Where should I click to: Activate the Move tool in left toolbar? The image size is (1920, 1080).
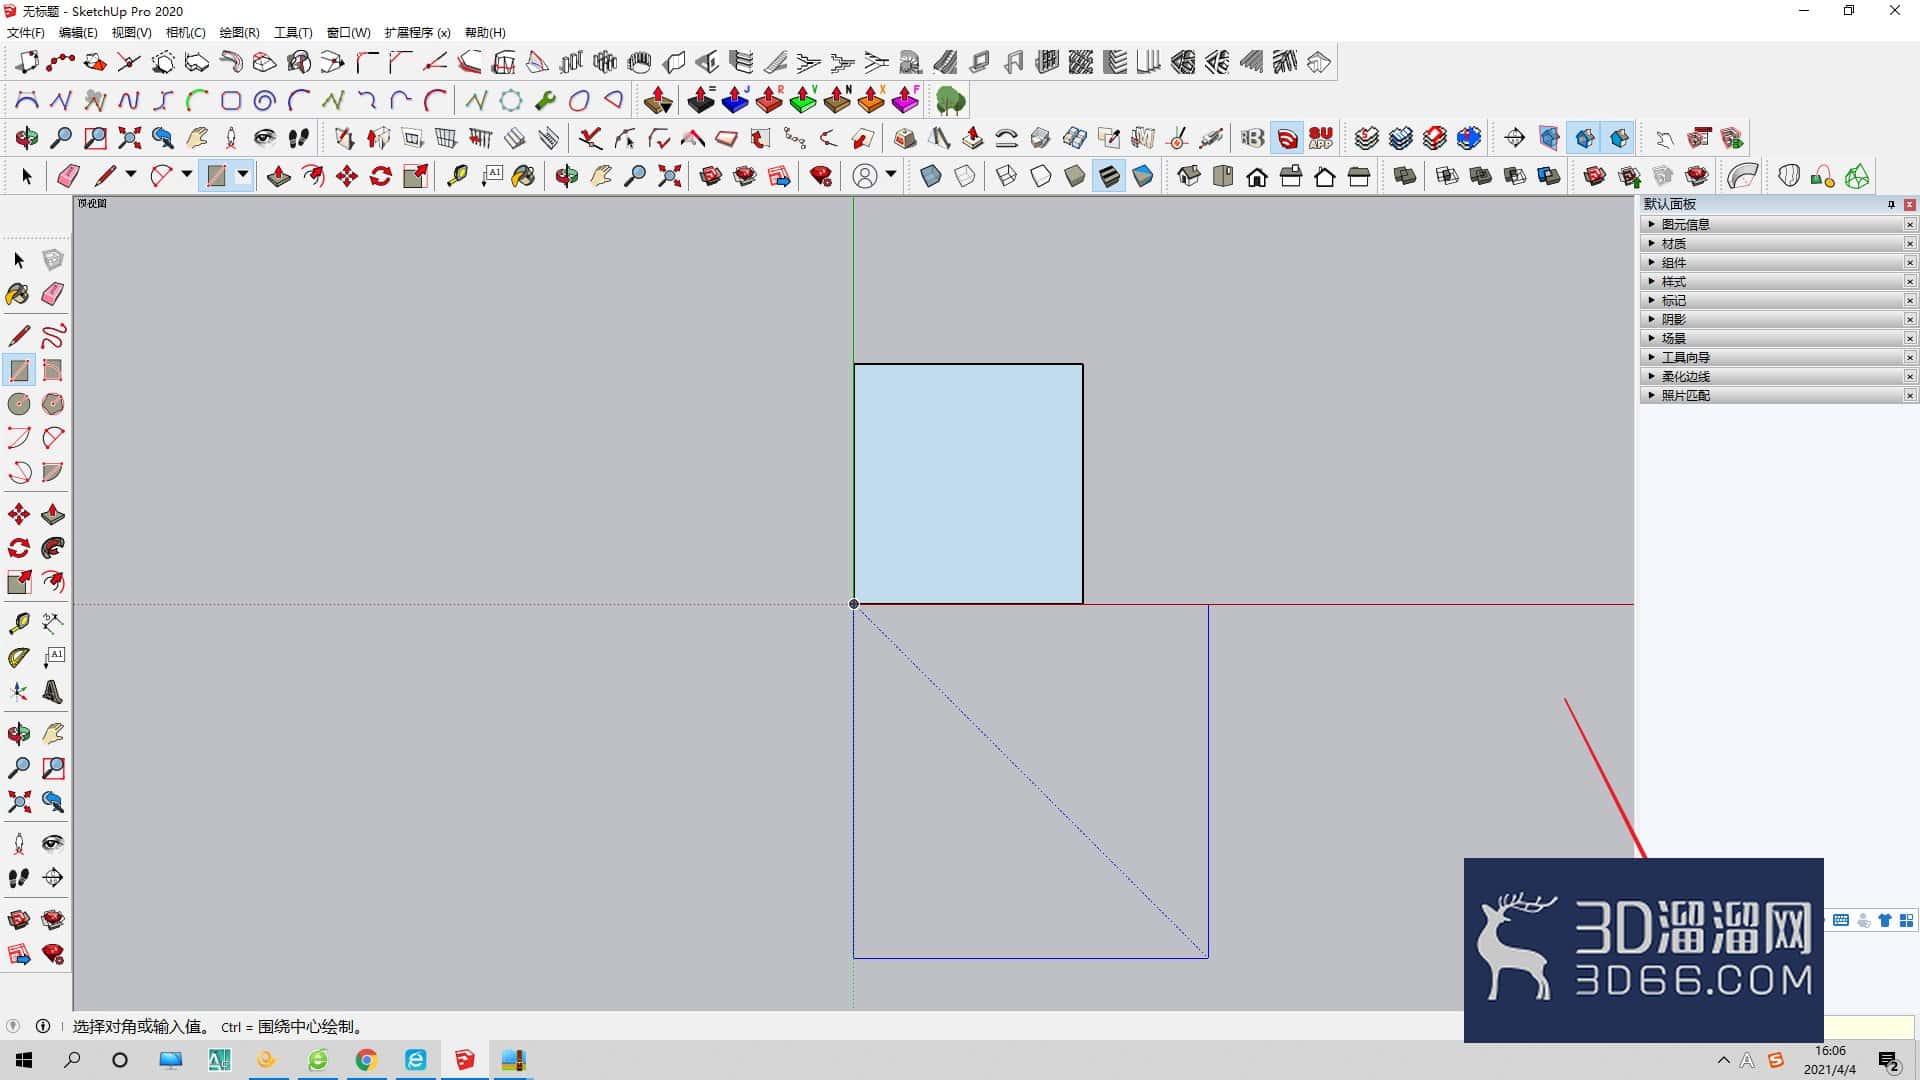tap(18, 515)
